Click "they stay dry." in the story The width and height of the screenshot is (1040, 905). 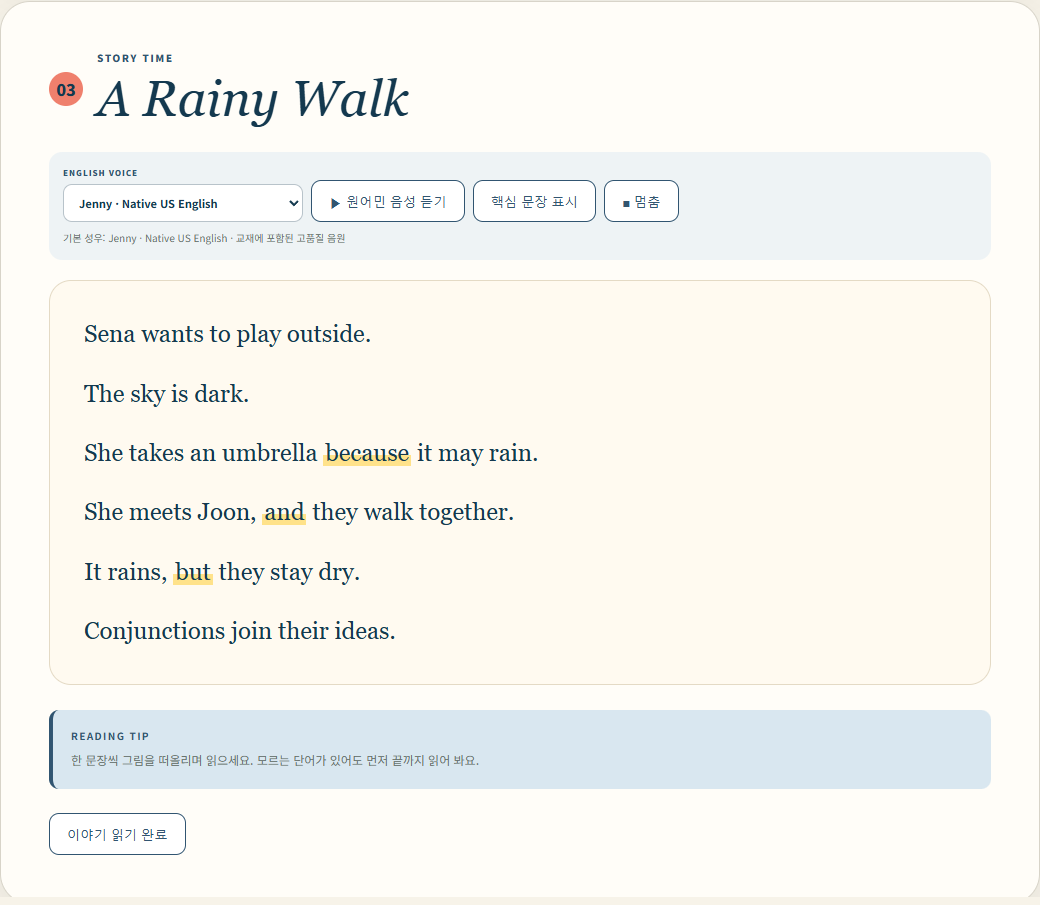(x=289, y=572)
